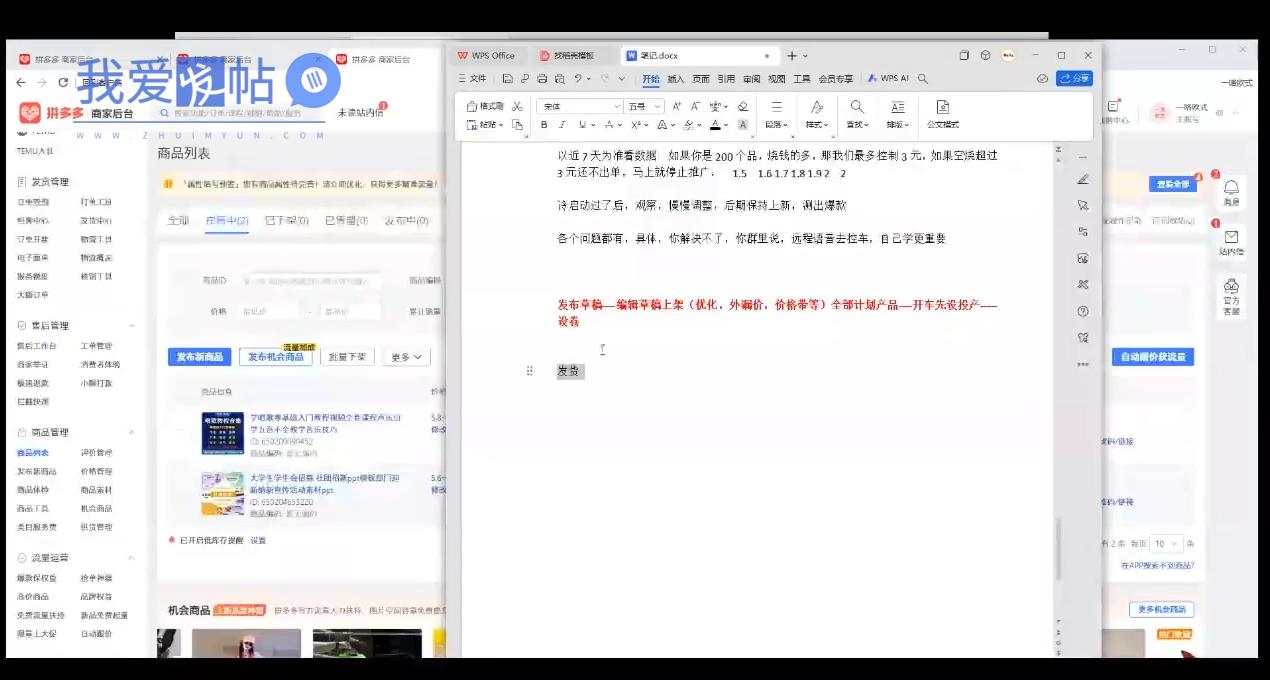This screenshot has width=1270, height=680.
Task: Switch to the 视图 ribbon tab
Action: (776, 78)
